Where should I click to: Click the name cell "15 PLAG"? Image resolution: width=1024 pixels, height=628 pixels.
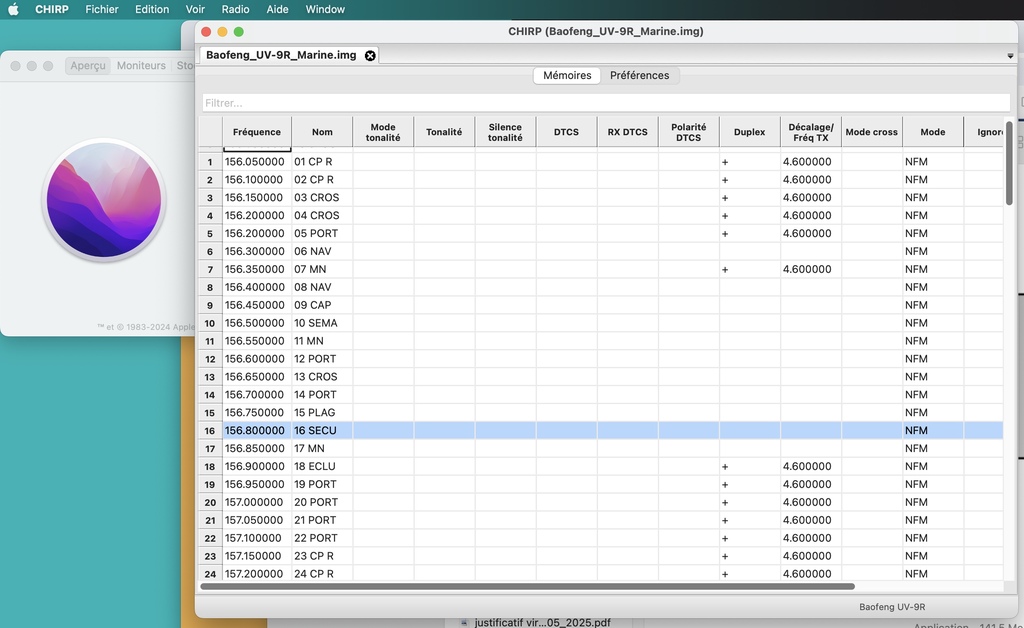click(322, 413)
